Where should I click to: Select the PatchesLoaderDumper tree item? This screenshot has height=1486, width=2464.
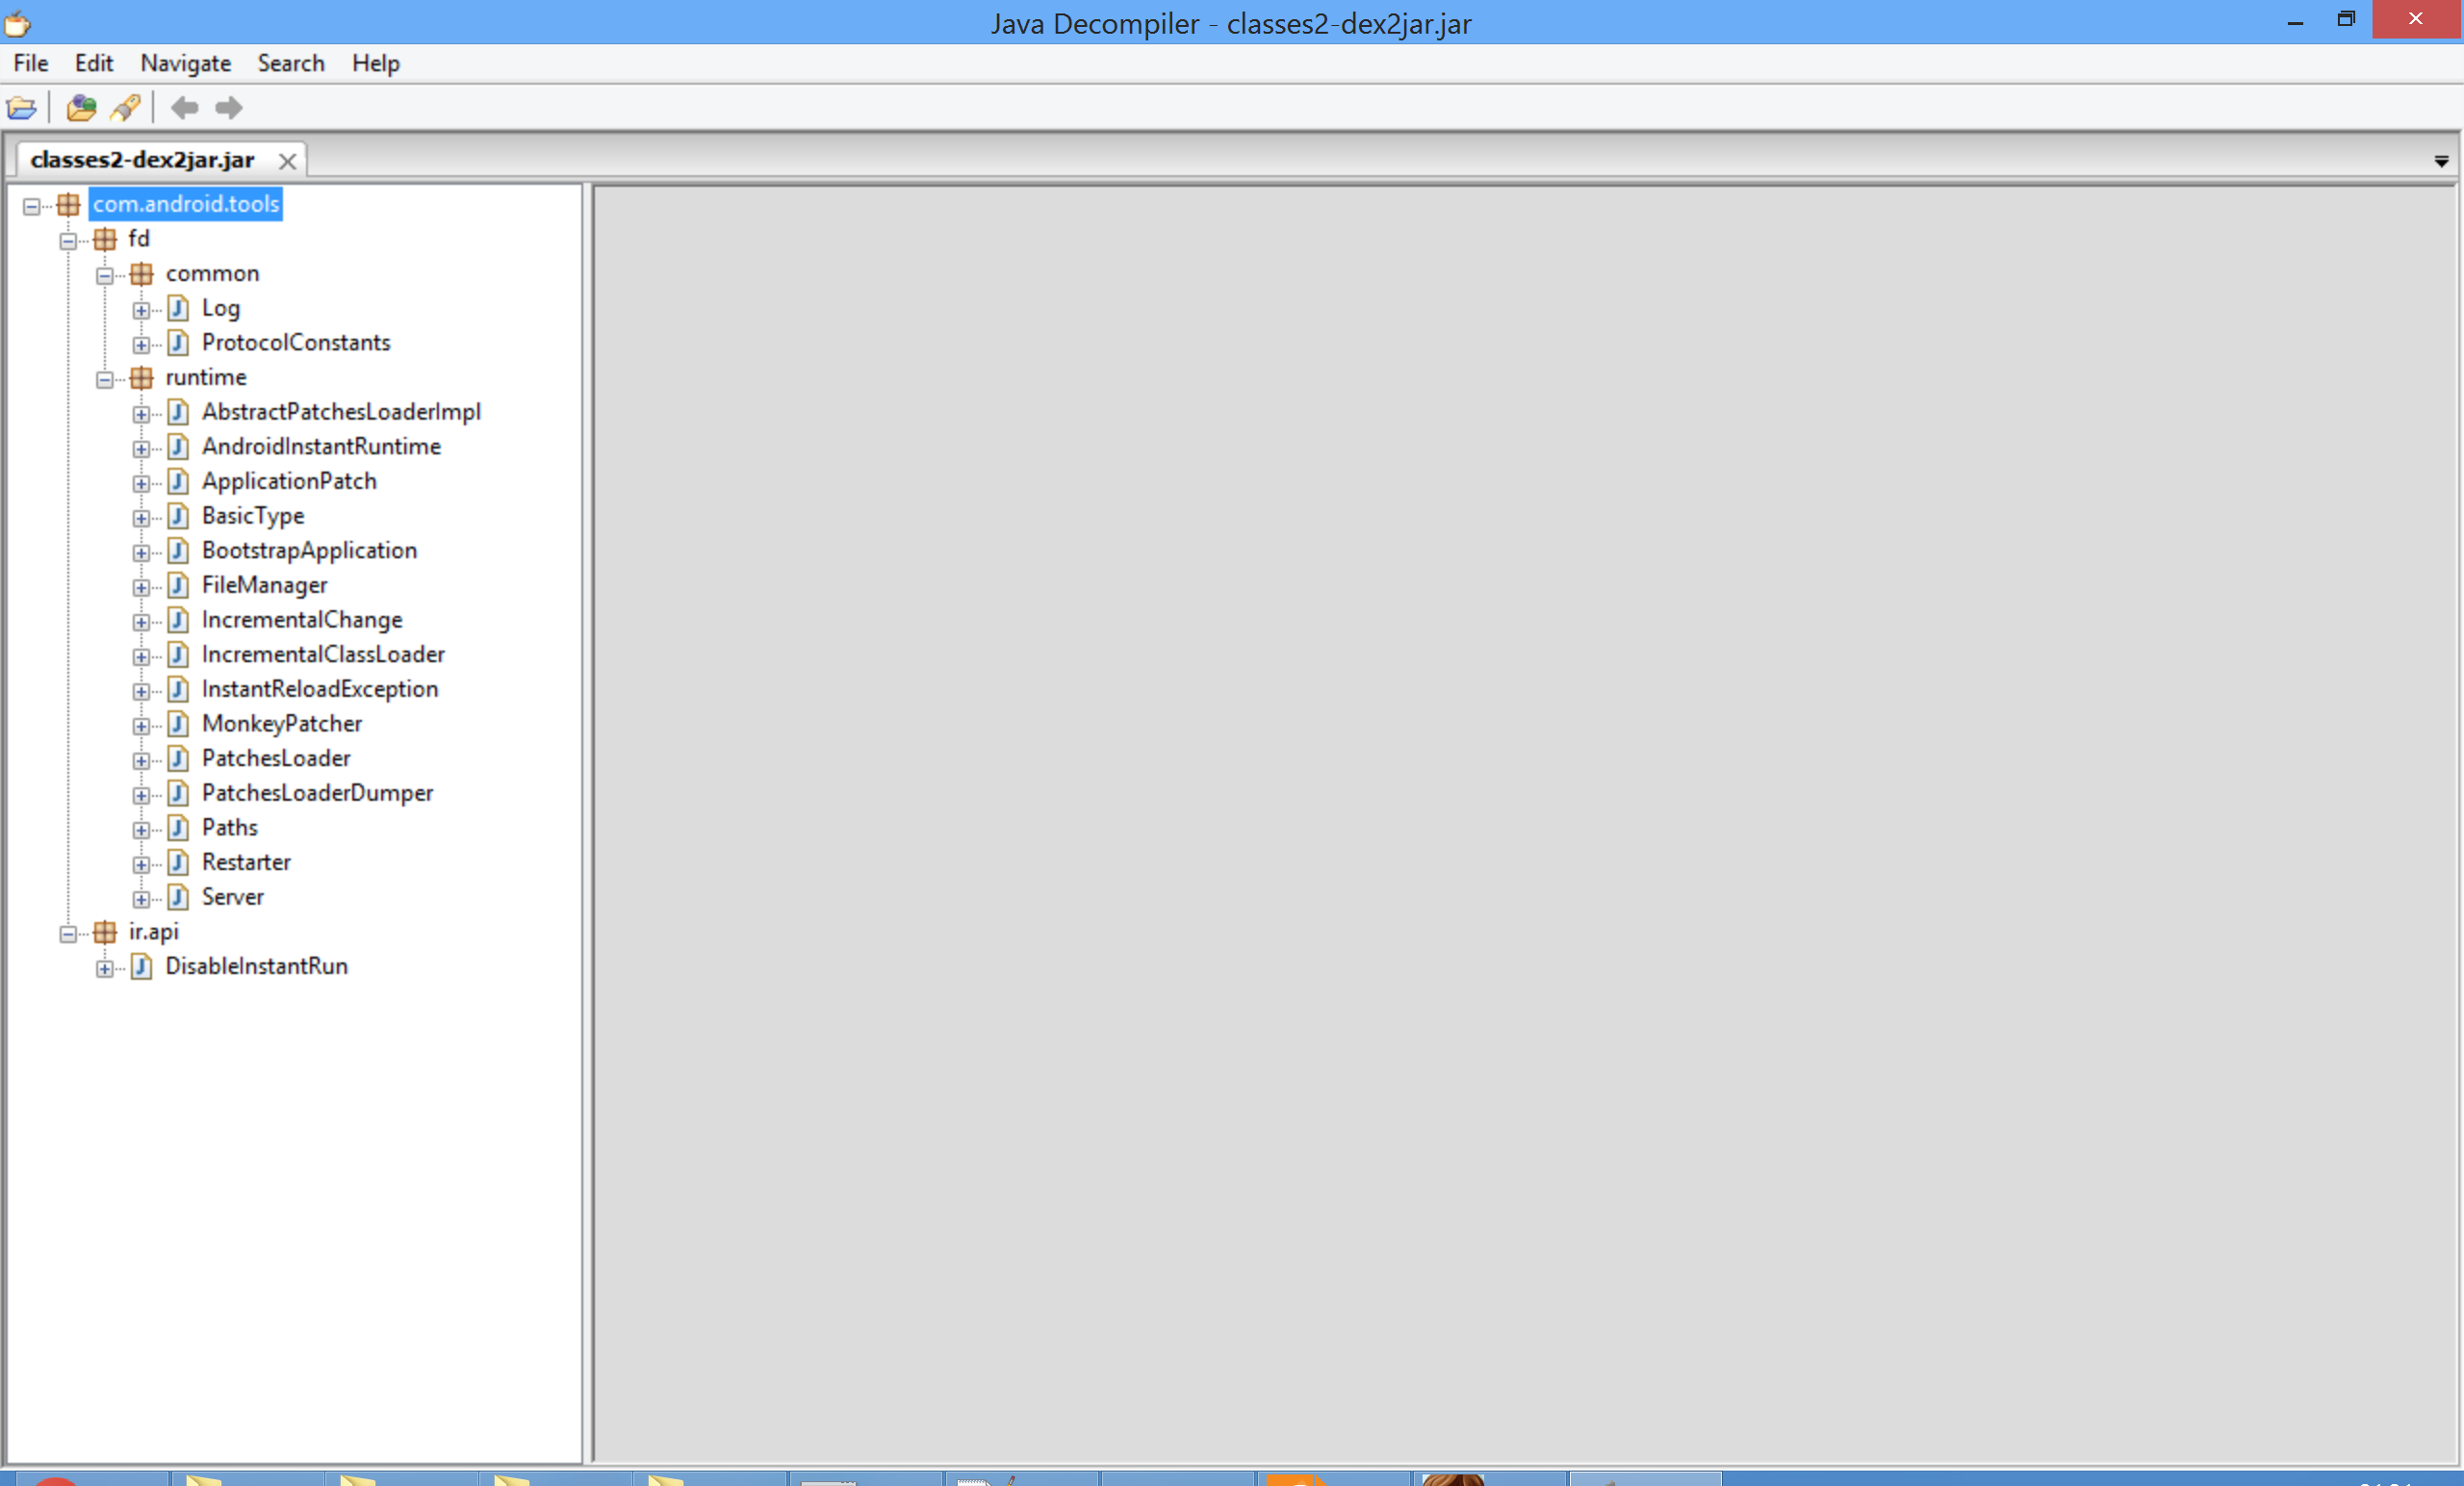click(x=317, y=793)
